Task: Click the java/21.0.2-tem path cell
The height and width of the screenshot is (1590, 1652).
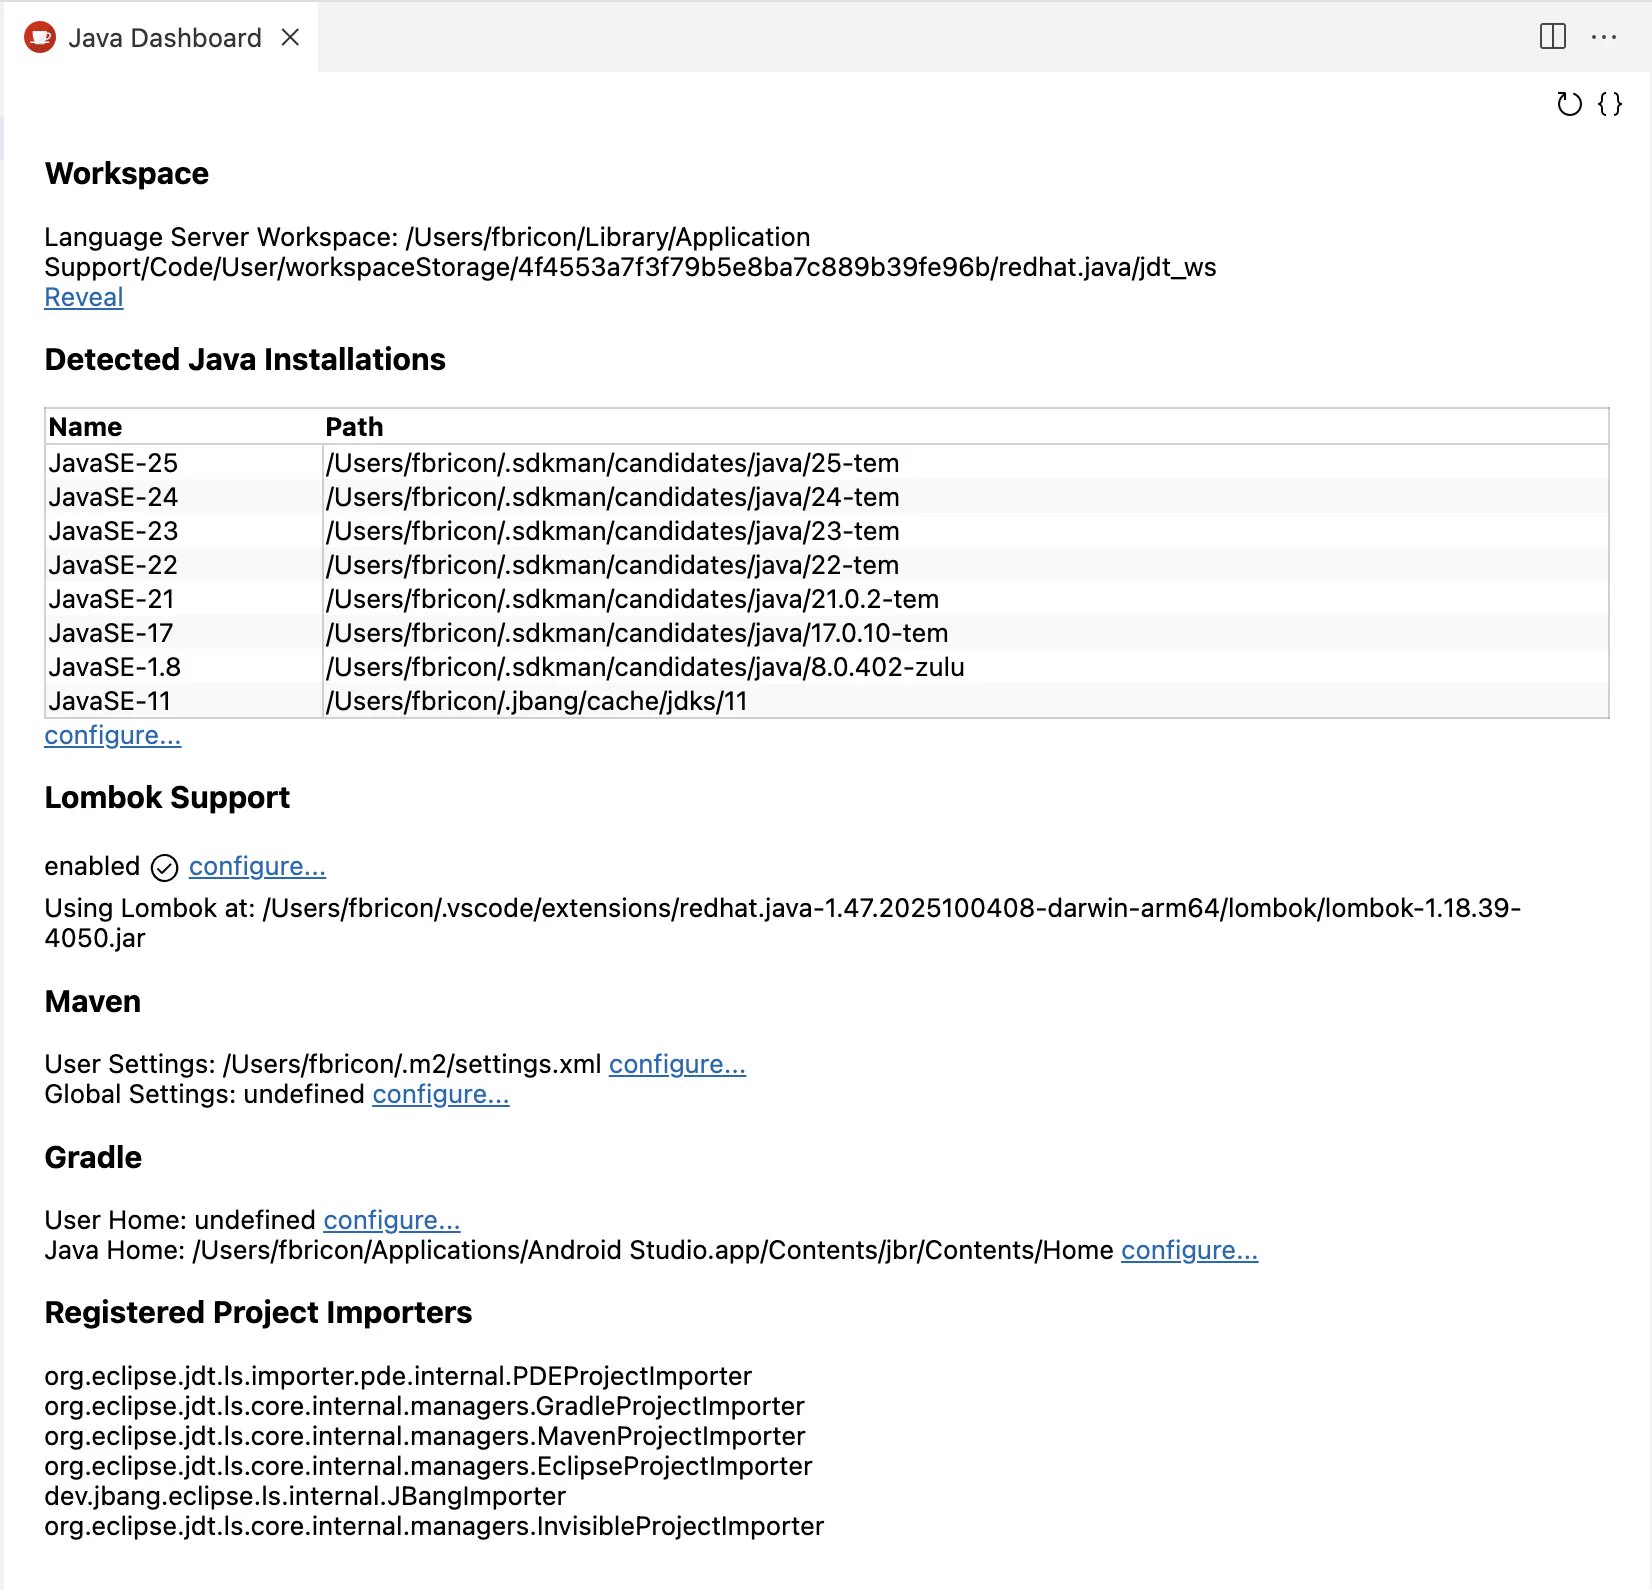Action: [x=966, y=599]
